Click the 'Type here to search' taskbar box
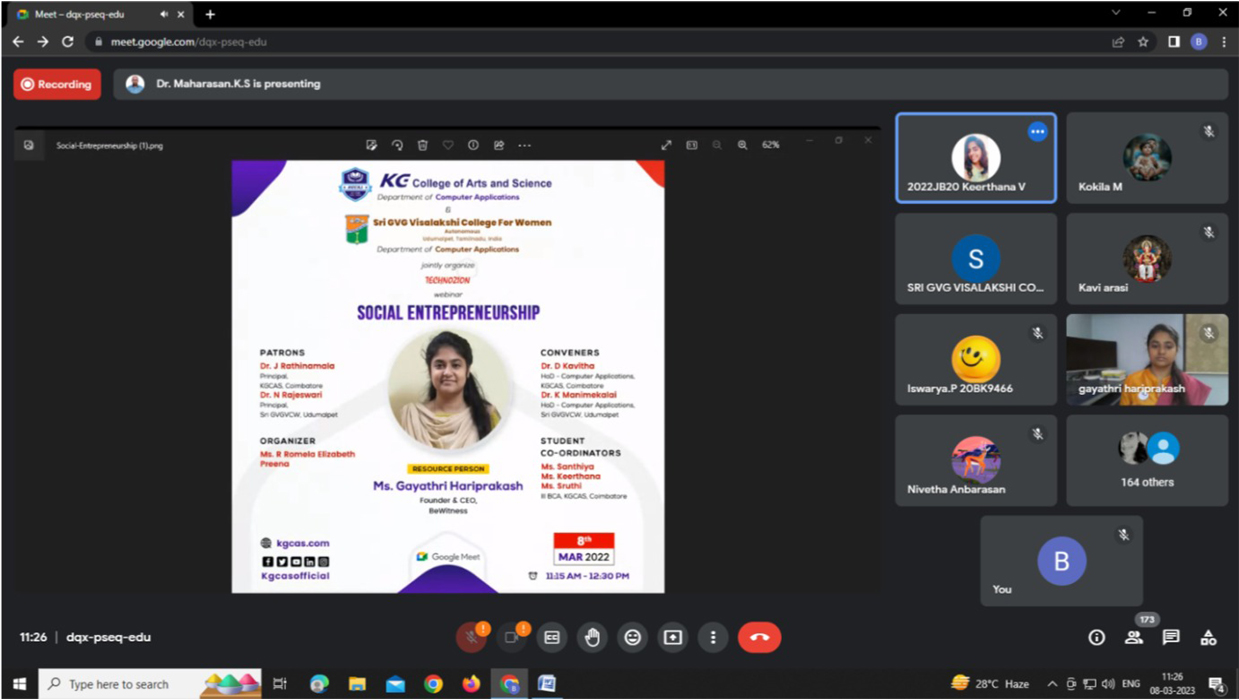The image size is (1239, 700). point(150,684)
